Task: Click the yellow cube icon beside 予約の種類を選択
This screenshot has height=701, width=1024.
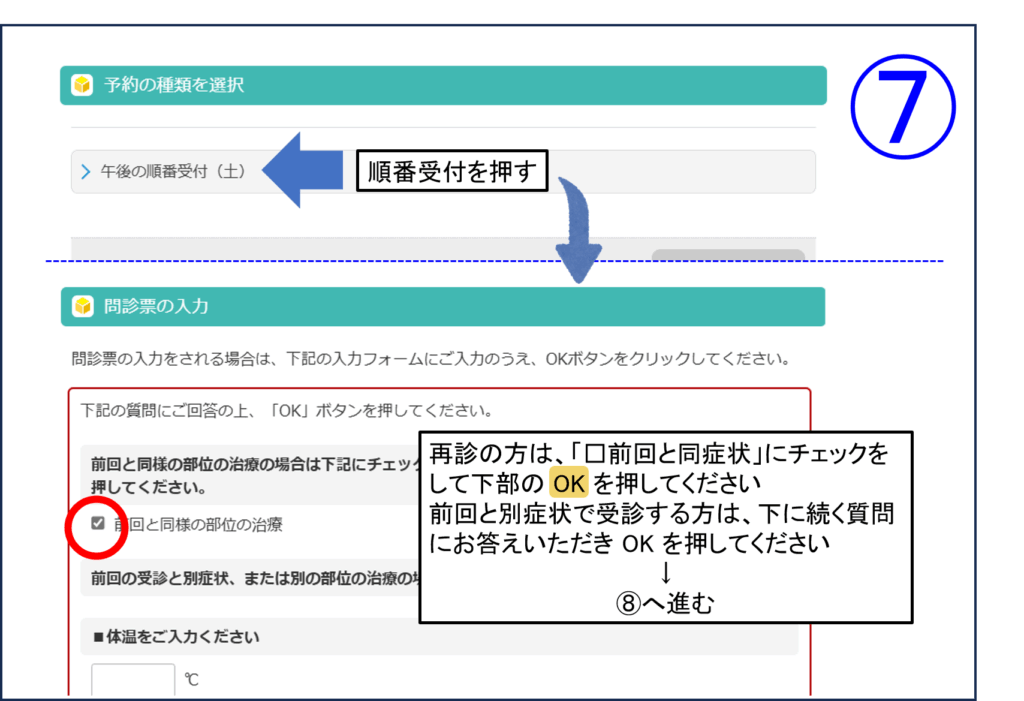Action: tap(82, 85)
